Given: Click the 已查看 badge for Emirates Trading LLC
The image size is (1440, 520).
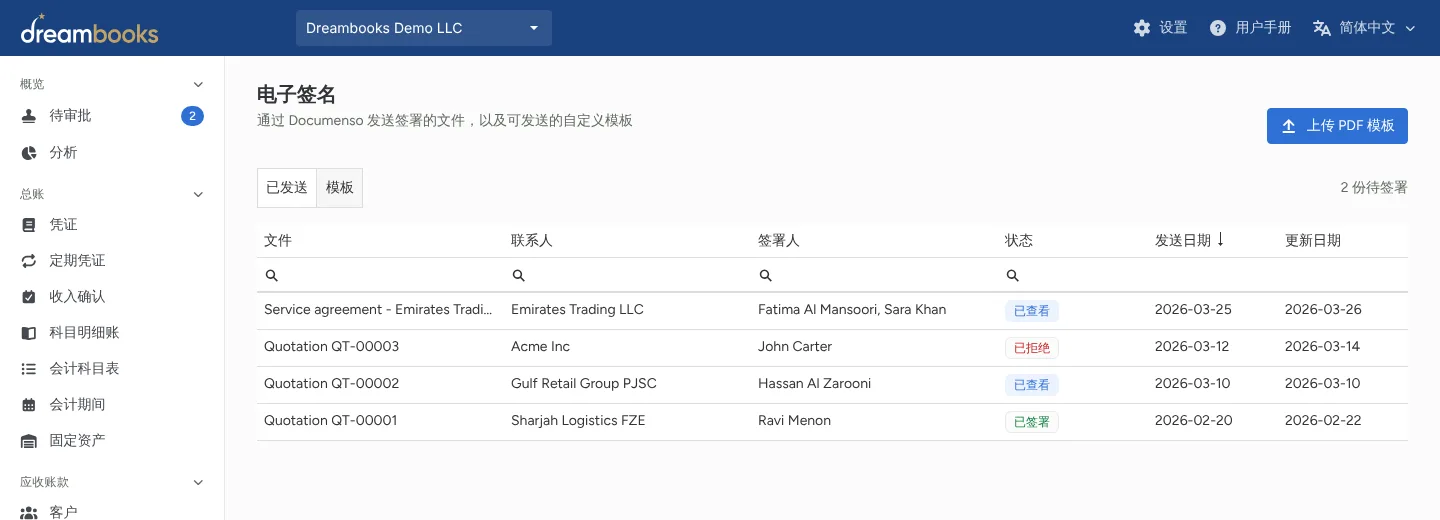Looking at the screenshot, I should (x=1032, y=311).
